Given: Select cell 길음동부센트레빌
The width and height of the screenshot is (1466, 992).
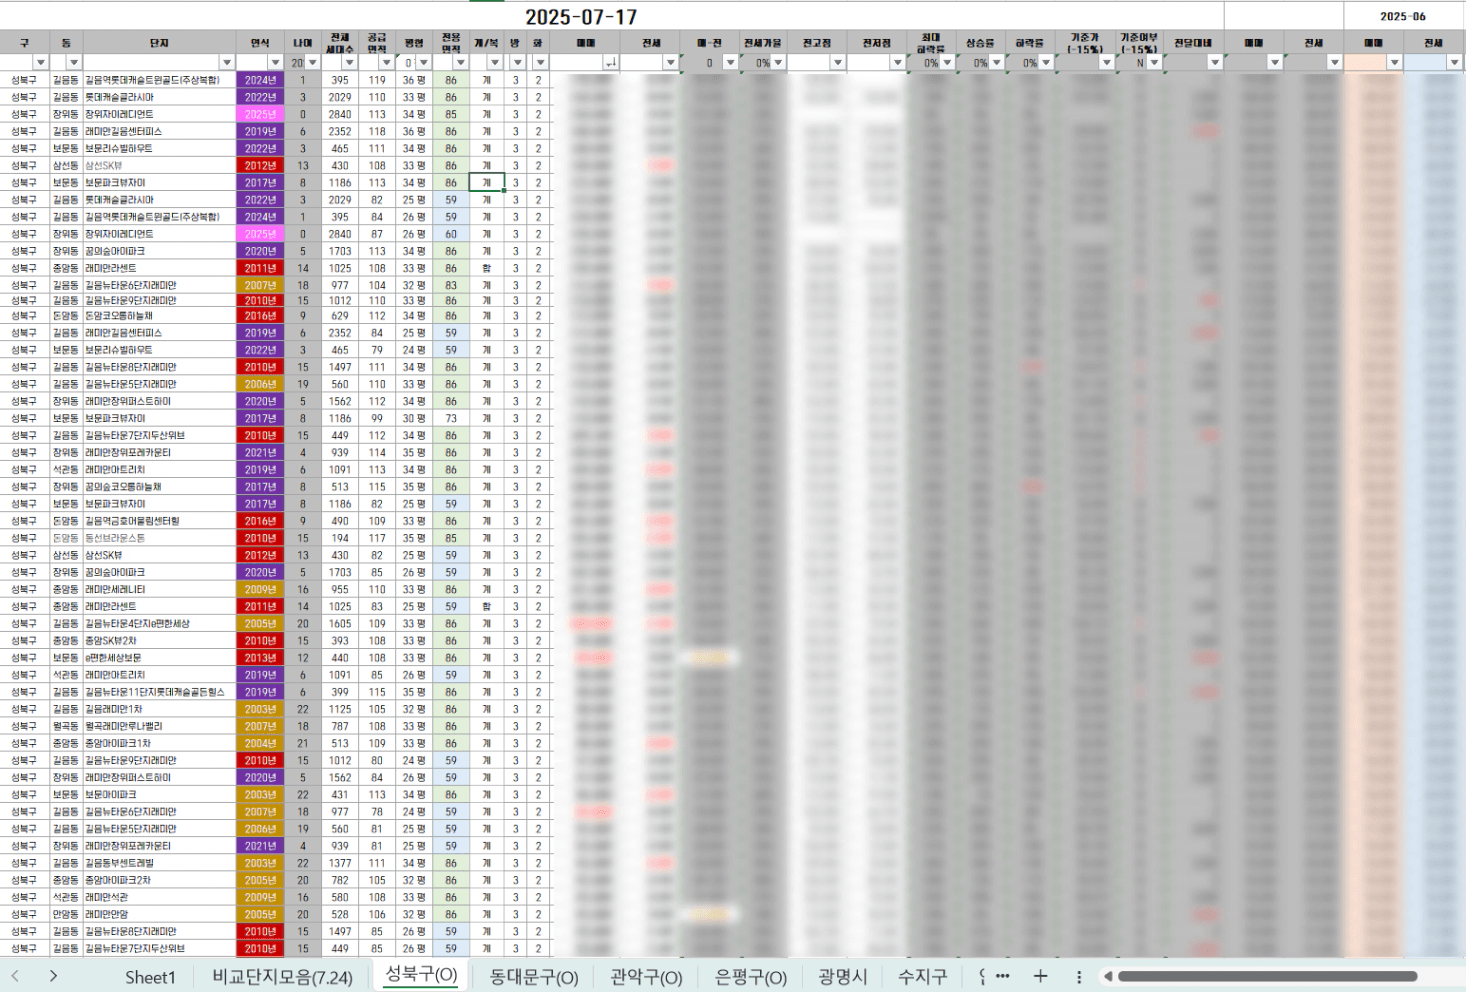Looking at the screenshot, I should coord(159,863).
